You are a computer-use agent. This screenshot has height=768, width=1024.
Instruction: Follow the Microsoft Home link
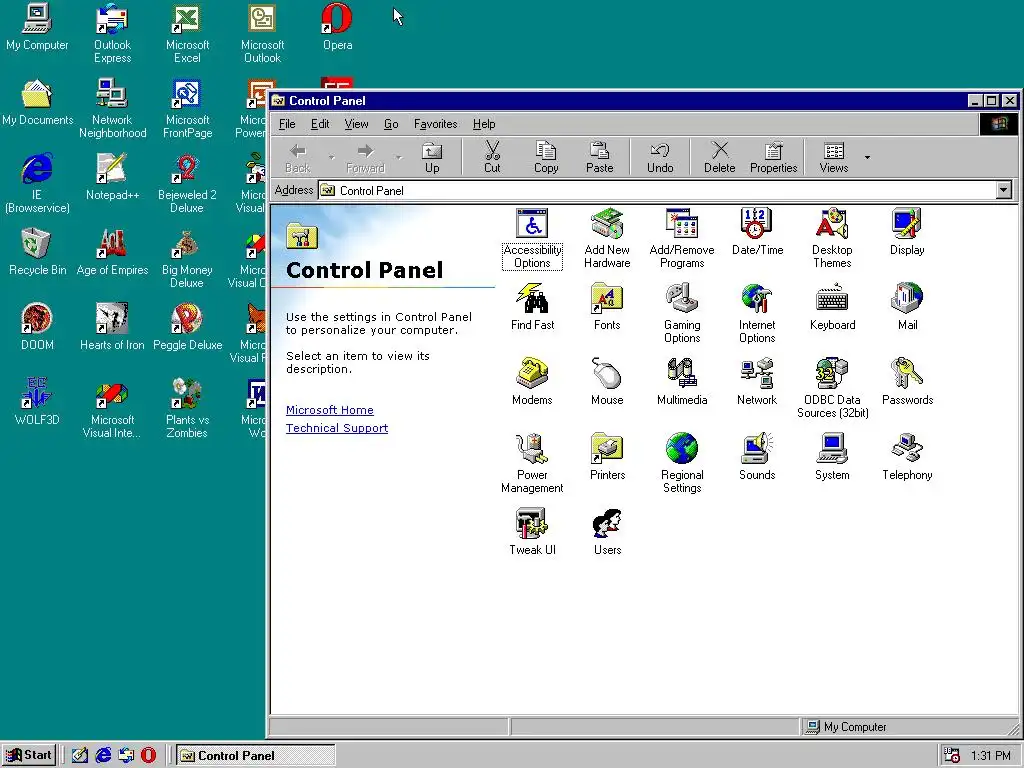(x=330, y=410)
